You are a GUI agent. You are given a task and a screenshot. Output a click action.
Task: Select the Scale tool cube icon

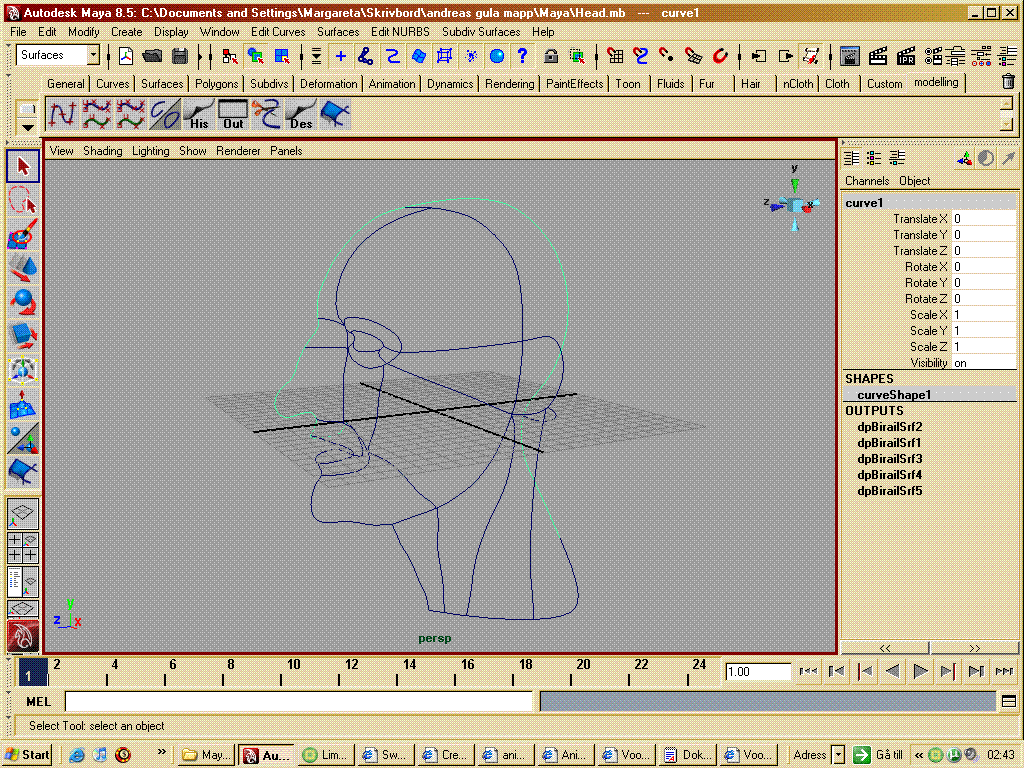tap(22, 335)
